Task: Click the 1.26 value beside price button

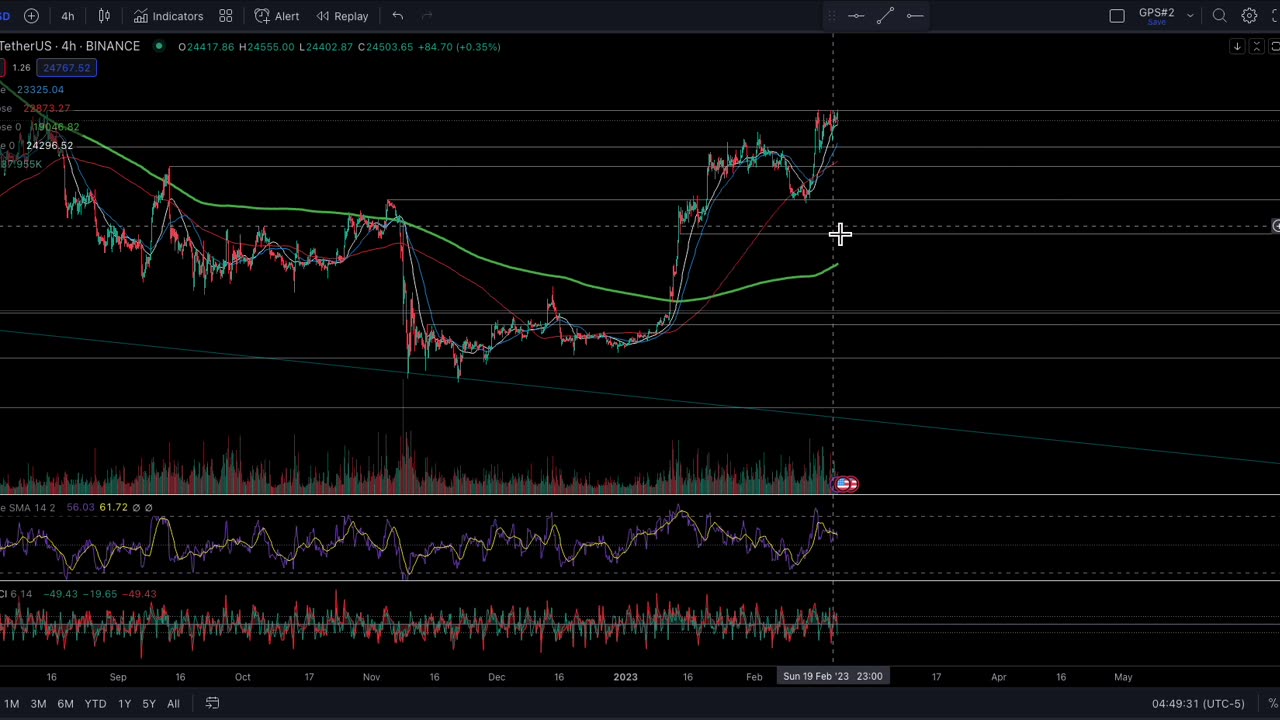Action: pos(21,67)
